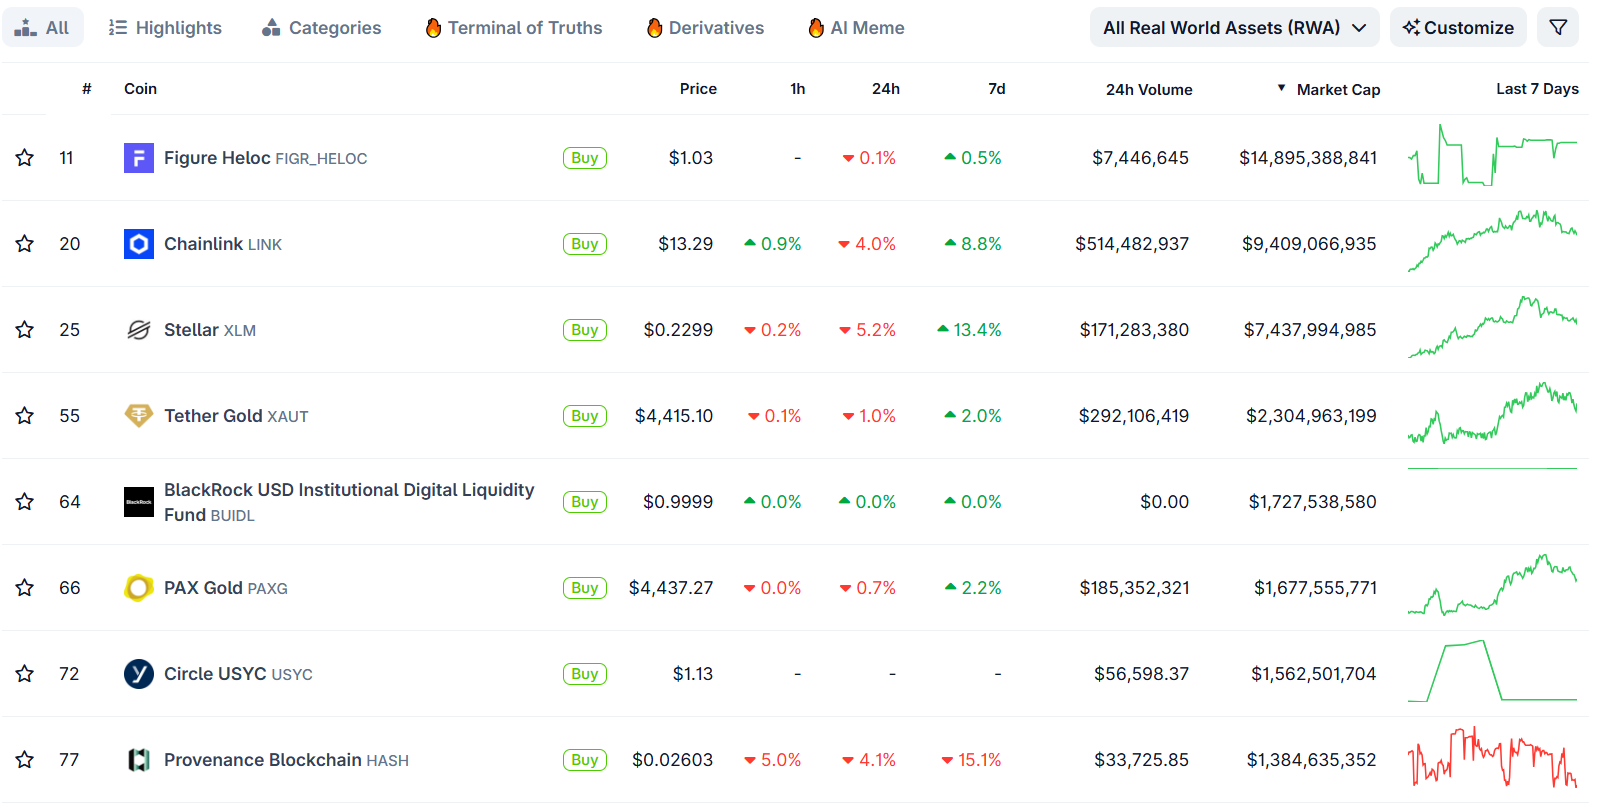Viewport: 1605px width, 803px height.
Task: Click the Chainlink coin logo icon
Action: (138, 244)
